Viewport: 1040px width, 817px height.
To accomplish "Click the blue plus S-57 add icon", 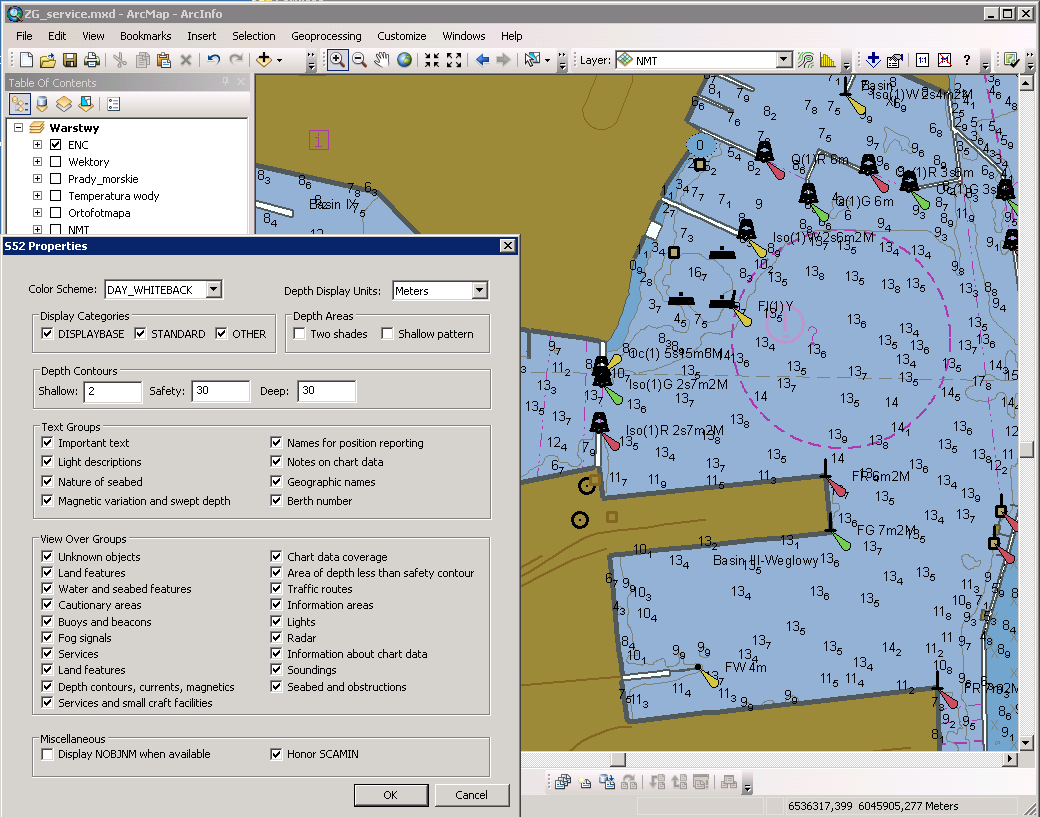I will (x=873, y=60).
